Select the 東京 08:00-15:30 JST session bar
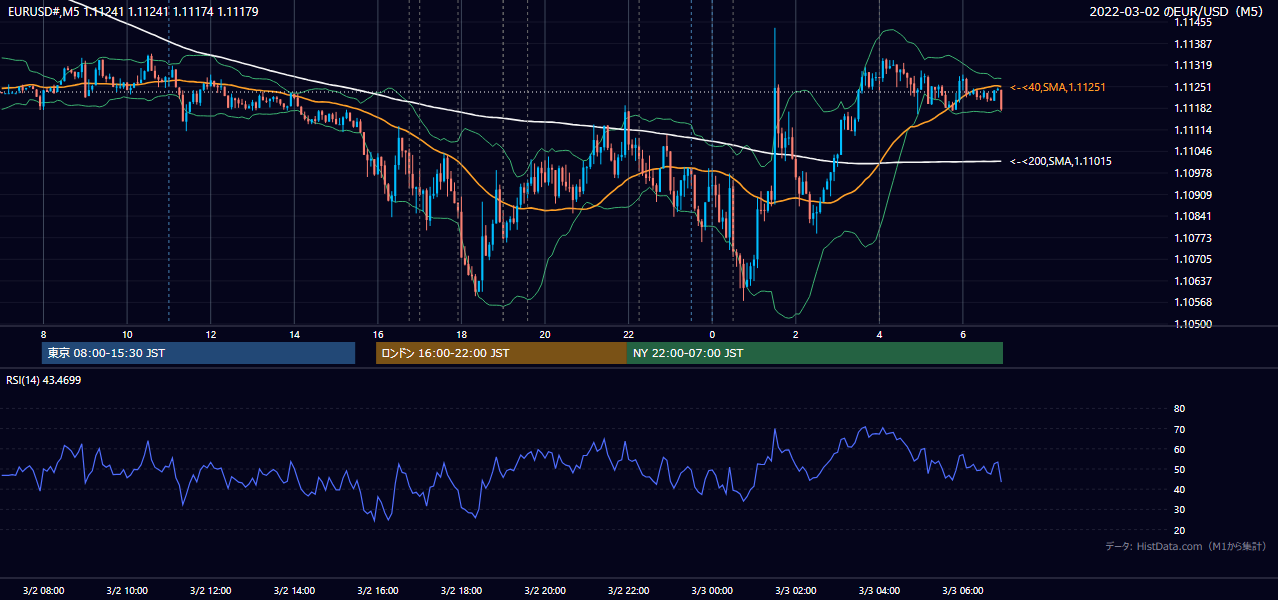Image resolution: width=1278 pixels, height=600 pixels. [x=199, y=353]
